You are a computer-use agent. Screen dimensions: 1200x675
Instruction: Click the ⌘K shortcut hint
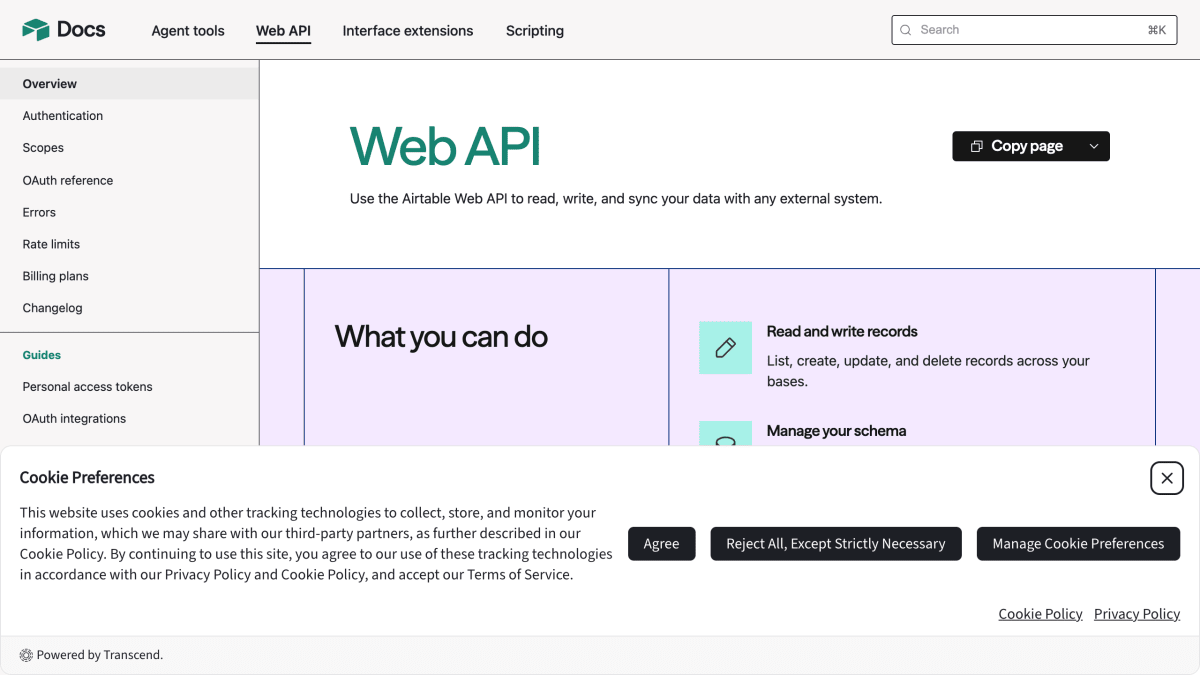(1157, 30)
